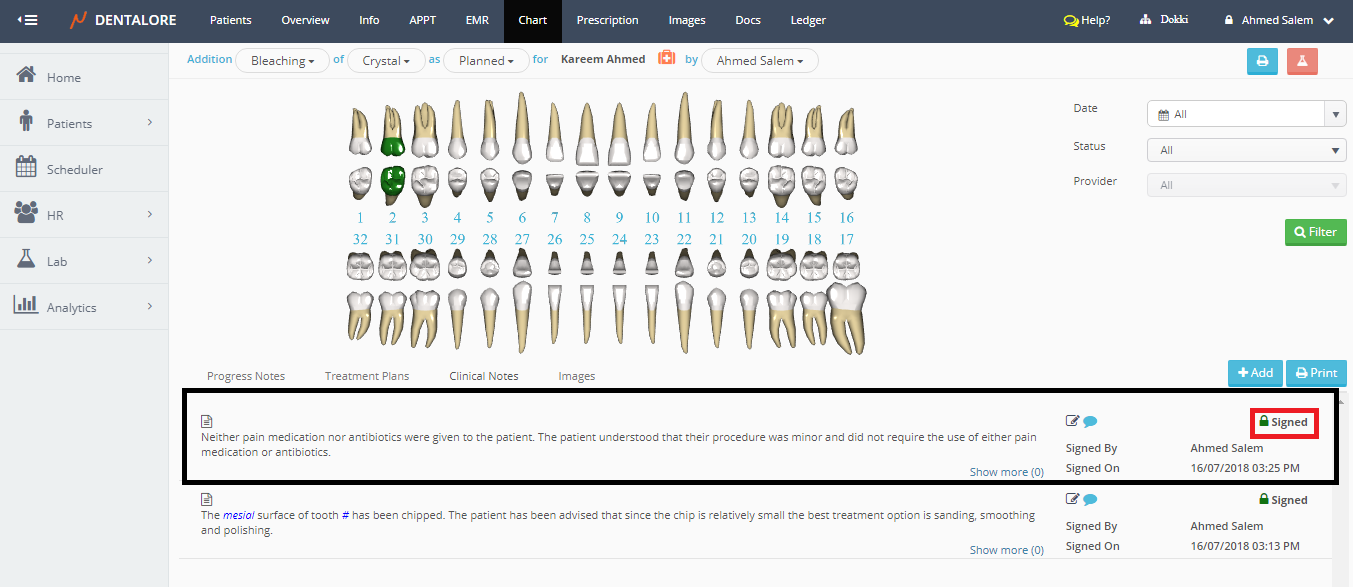
Task: Open the Prescription menu tab
Action: coord(607,20)
